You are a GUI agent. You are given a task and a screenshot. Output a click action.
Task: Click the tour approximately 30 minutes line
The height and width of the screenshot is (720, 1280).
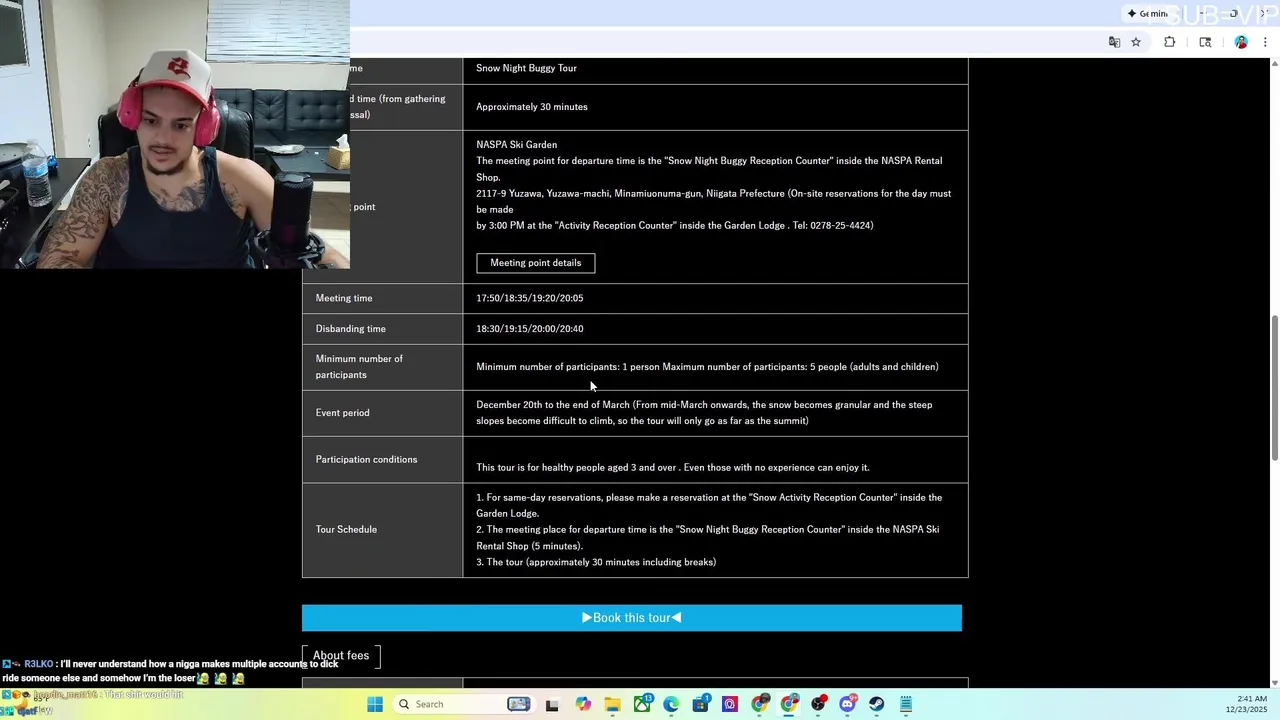point(596,562)
